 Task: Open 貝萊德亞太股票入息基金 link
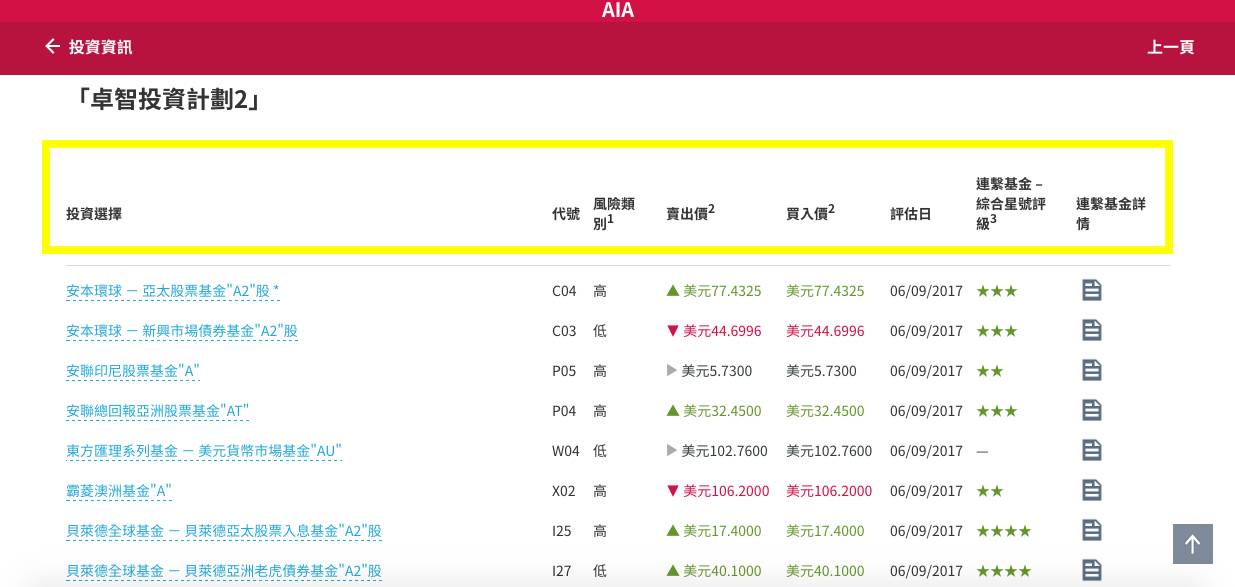224,531
